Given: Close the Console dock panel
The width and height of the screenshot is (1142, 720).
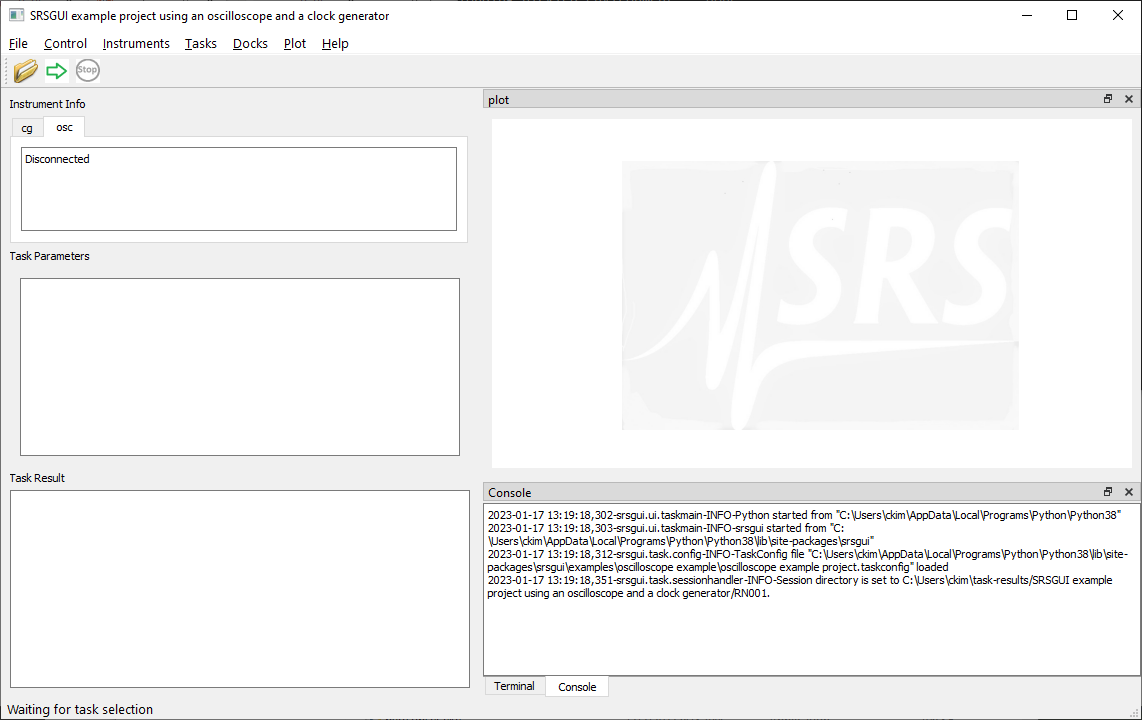Looking at the screenshot, I should coord(1129,492).
